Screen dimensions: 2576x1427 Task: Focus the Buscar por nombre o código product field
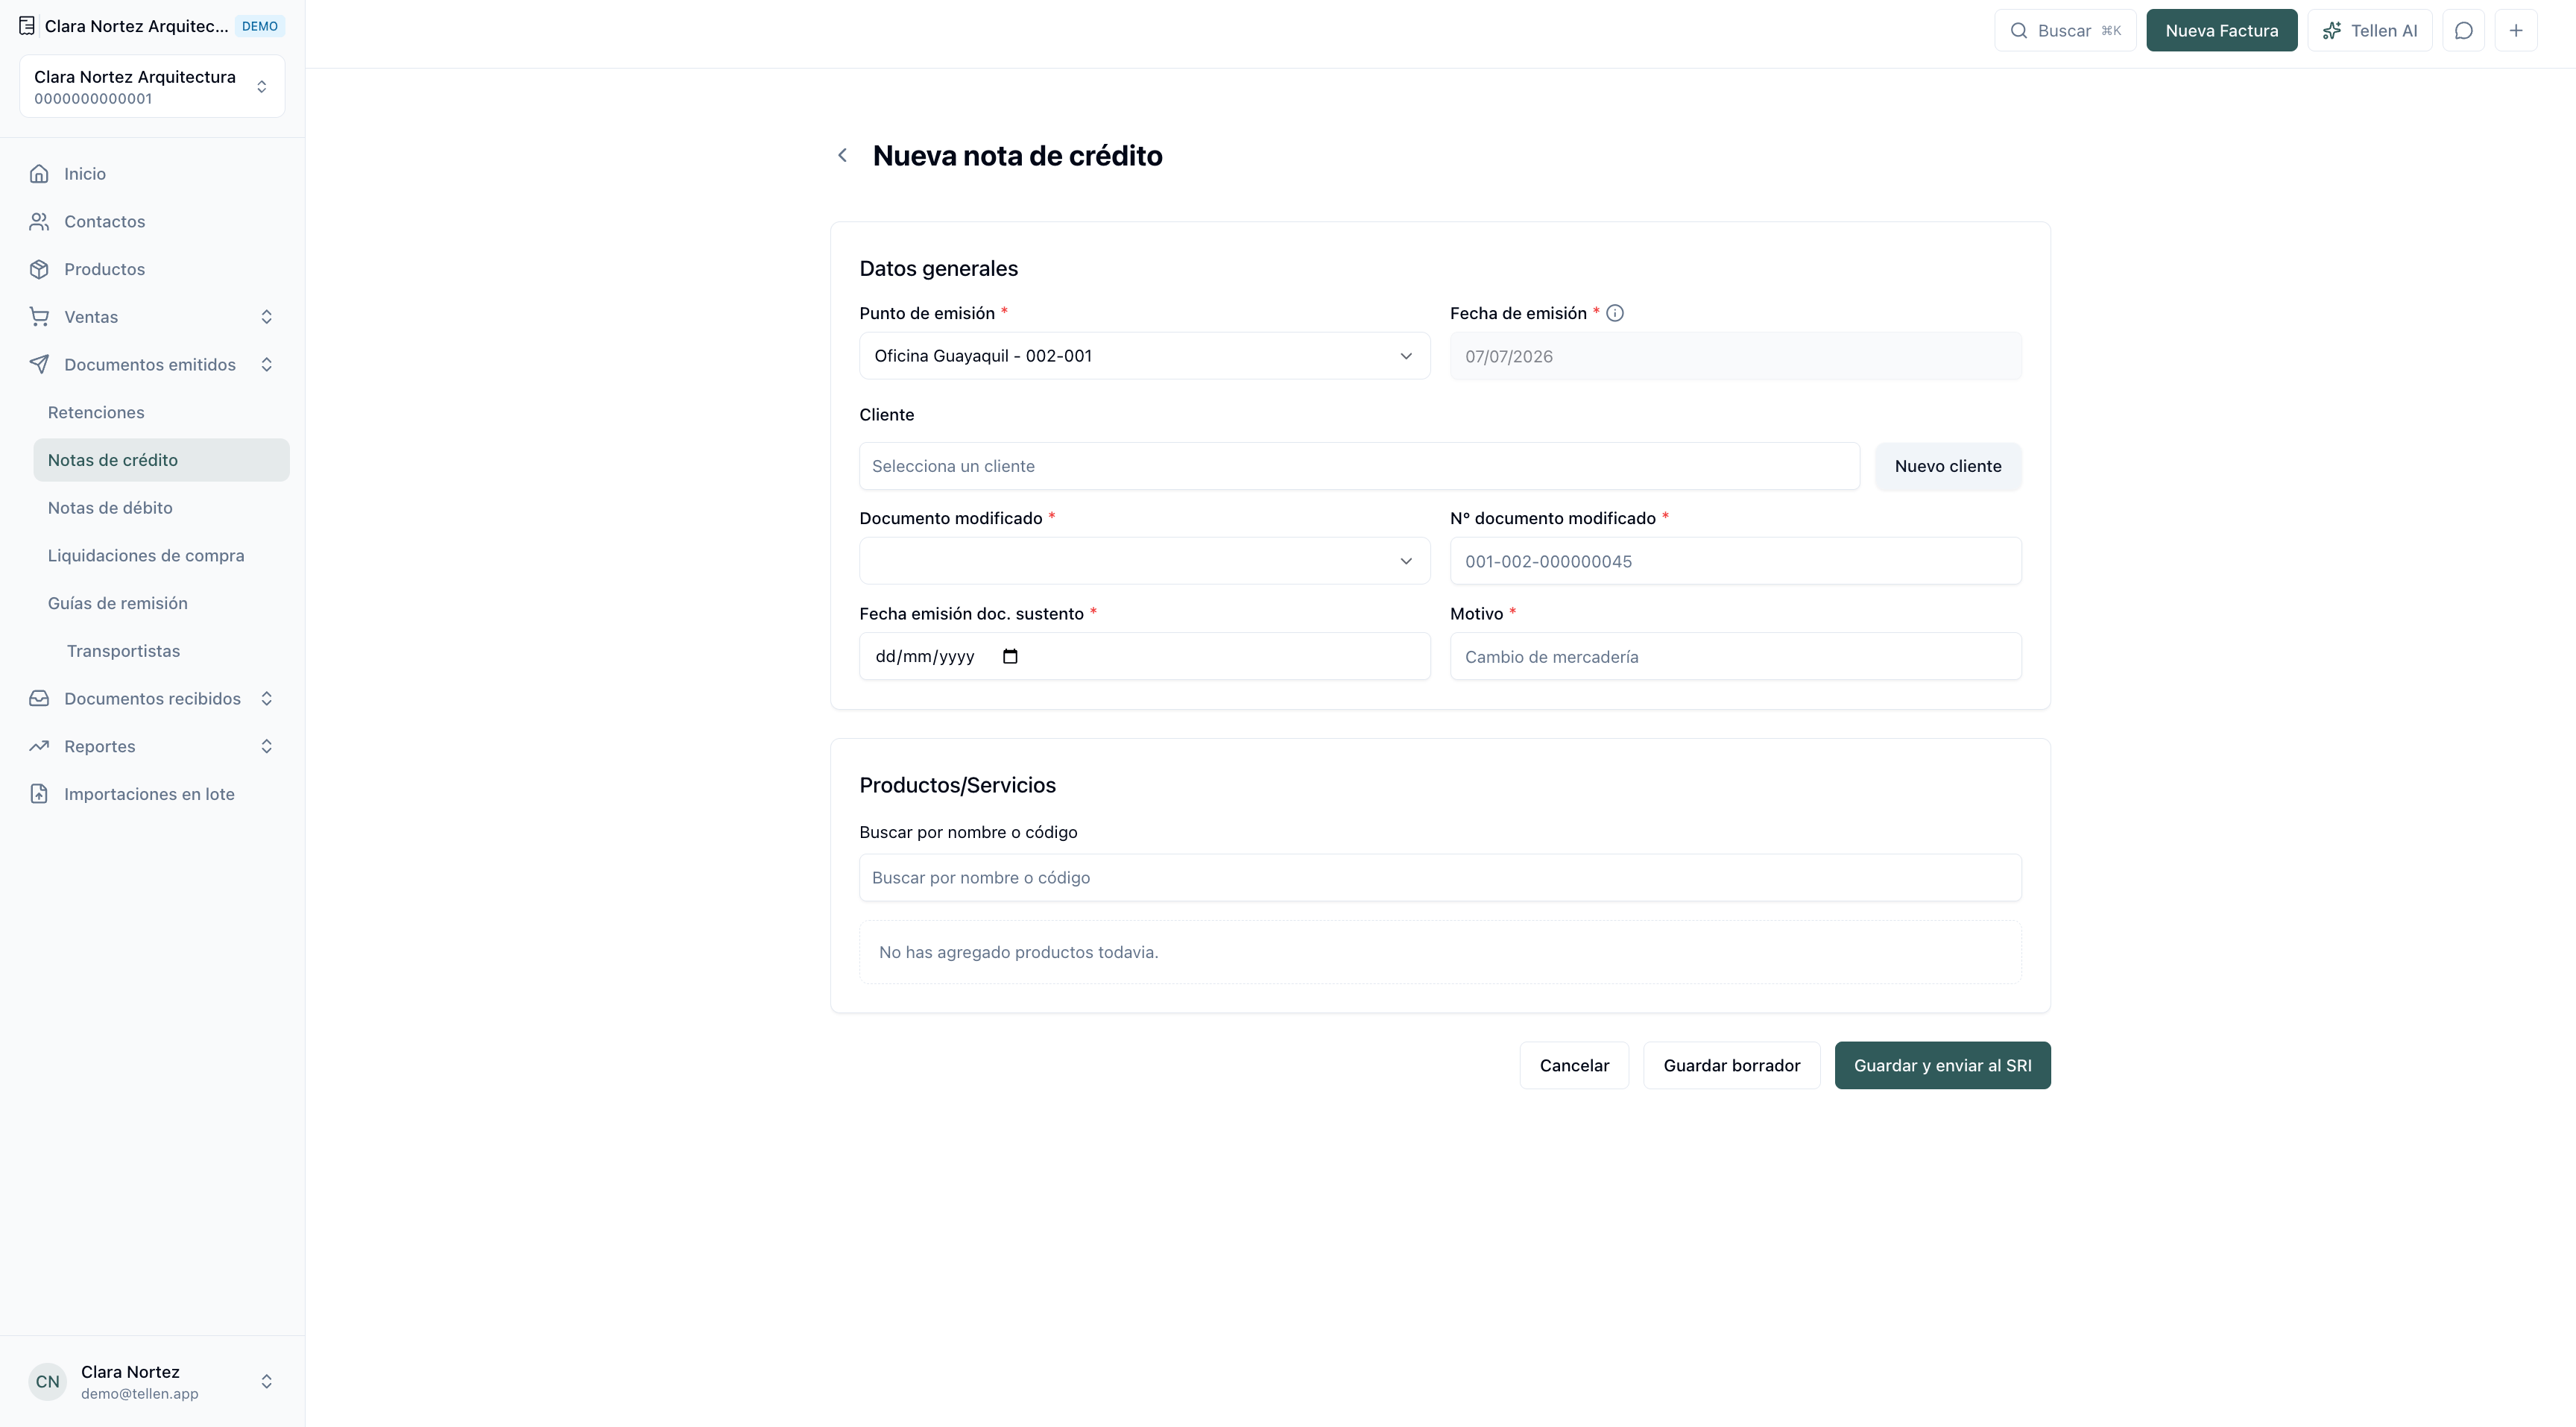click(x=1440, y=877)
